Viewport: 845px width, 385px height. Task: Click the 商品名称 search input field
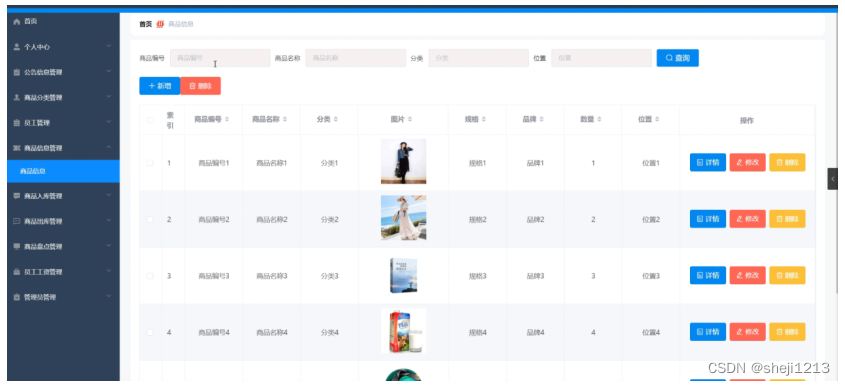tap(356, 58)
